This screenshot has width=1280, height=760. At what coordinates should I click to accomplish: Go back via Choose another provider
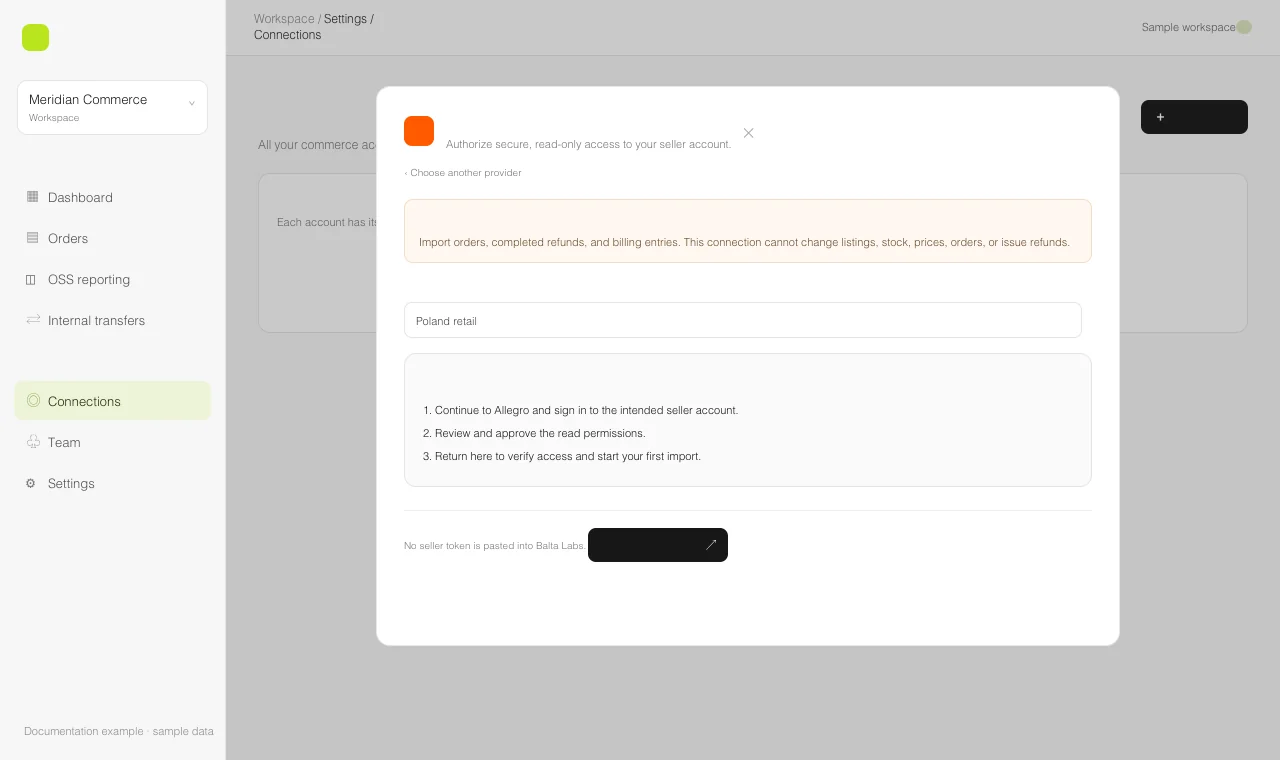(x=463, y=173)
